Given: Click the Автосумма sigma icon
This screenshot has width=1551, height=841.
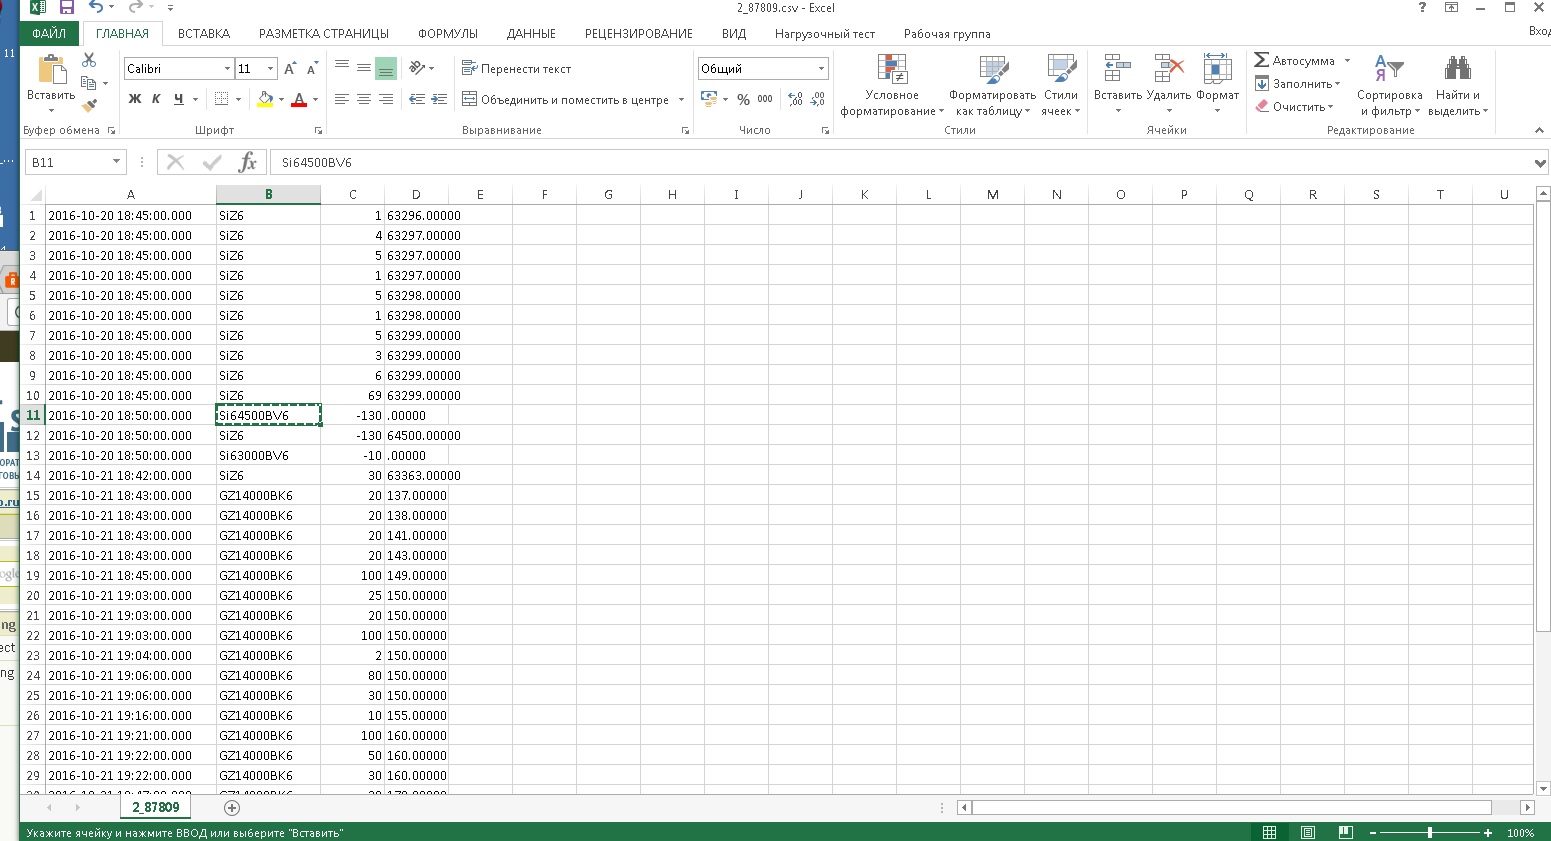Looking at the screenshot, I should (1262, 61).
